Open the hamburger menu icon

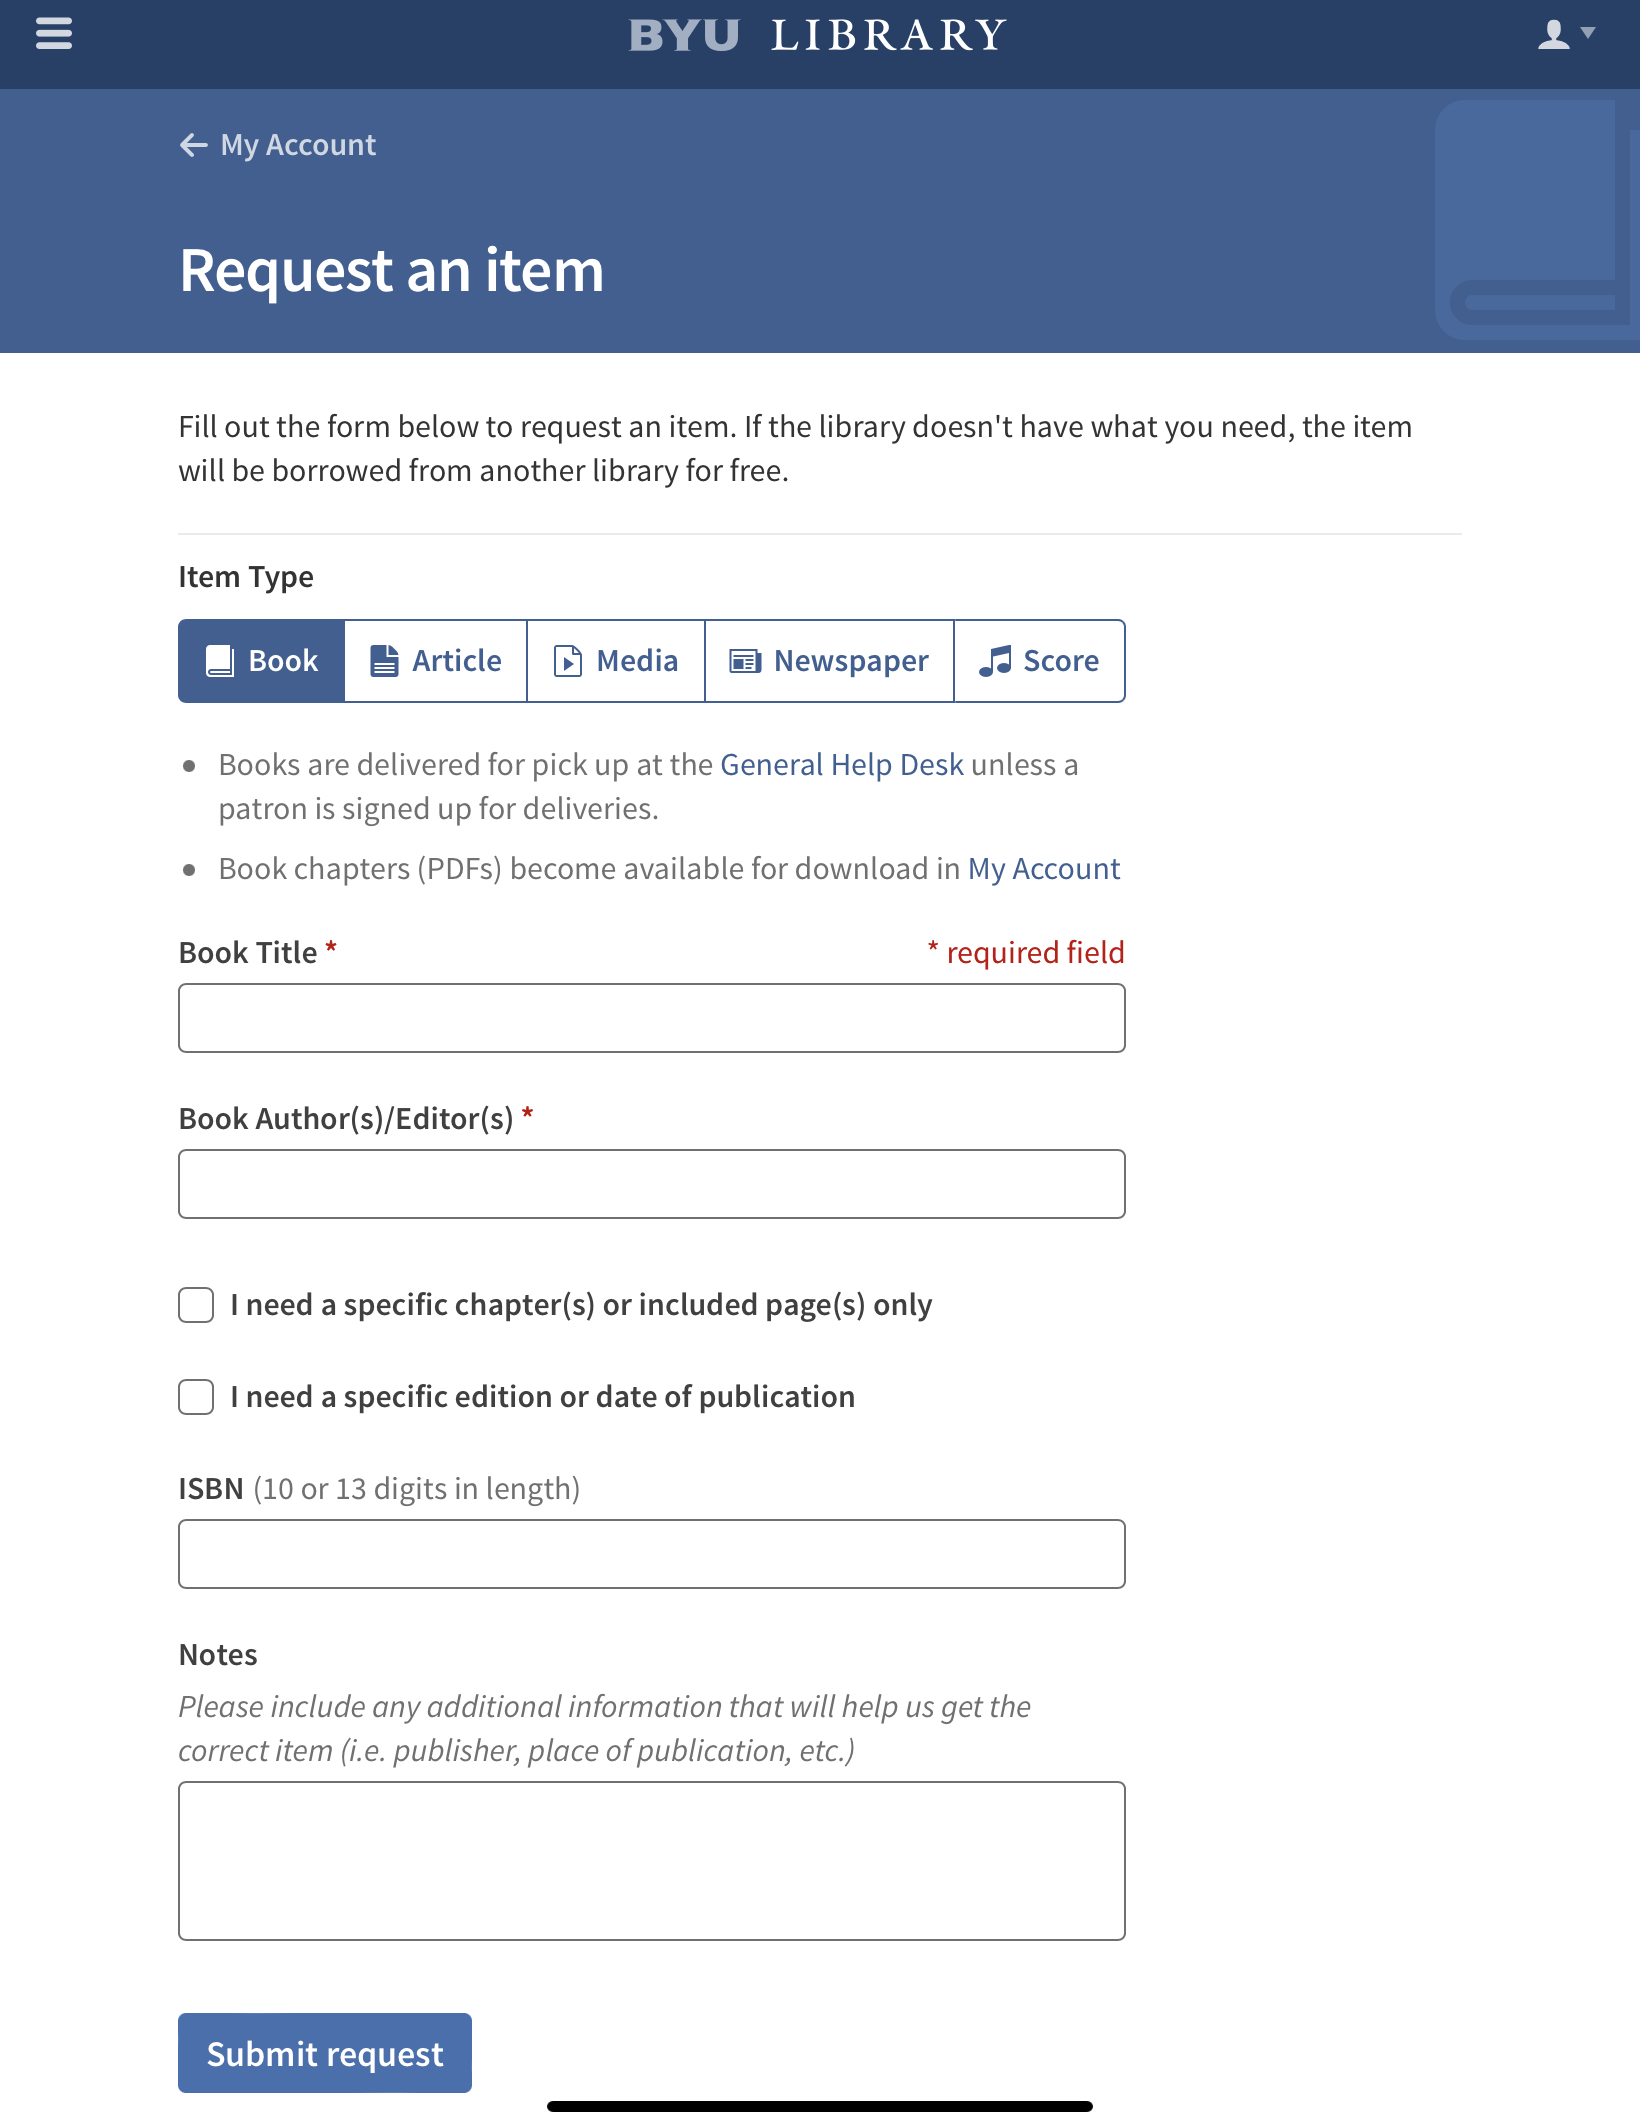pyautogui.click(x=54, y=34)
